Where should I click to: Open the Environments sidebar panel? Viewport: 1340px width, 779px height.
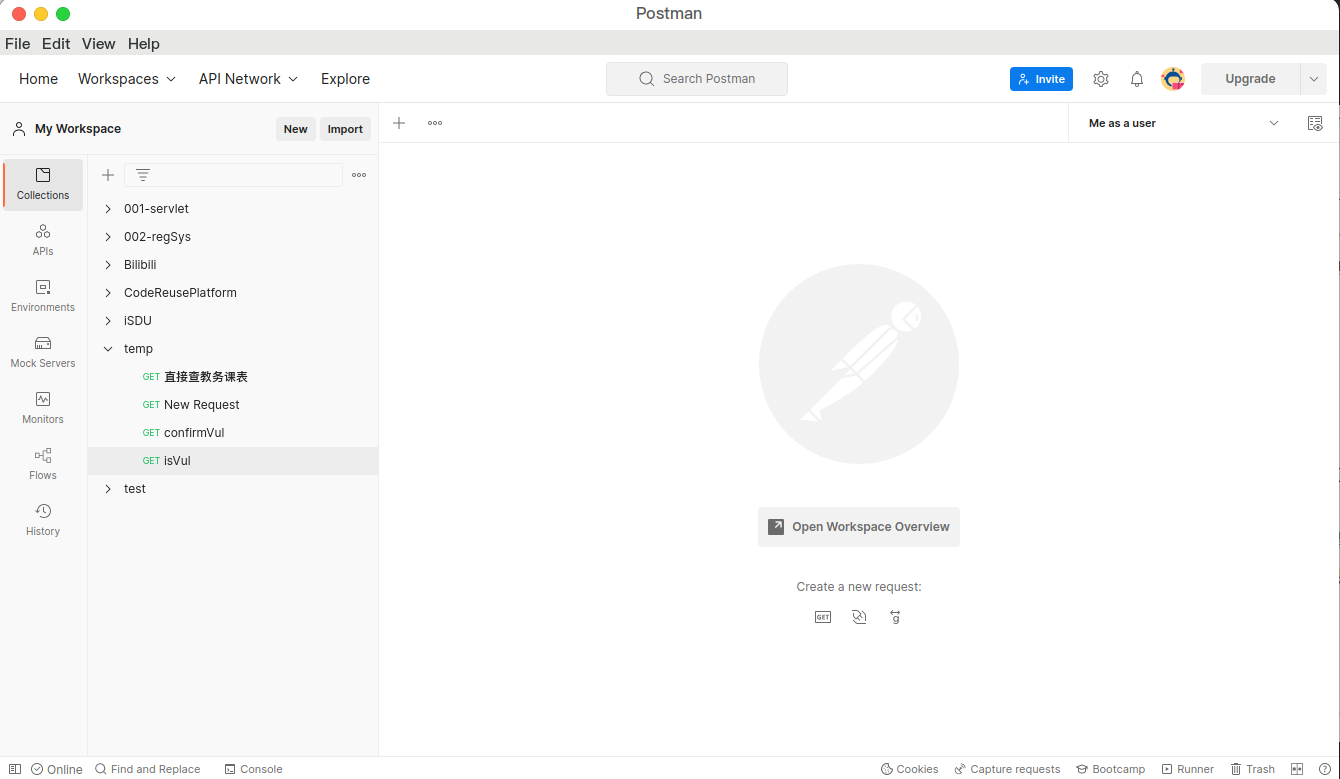pos(43,296)
